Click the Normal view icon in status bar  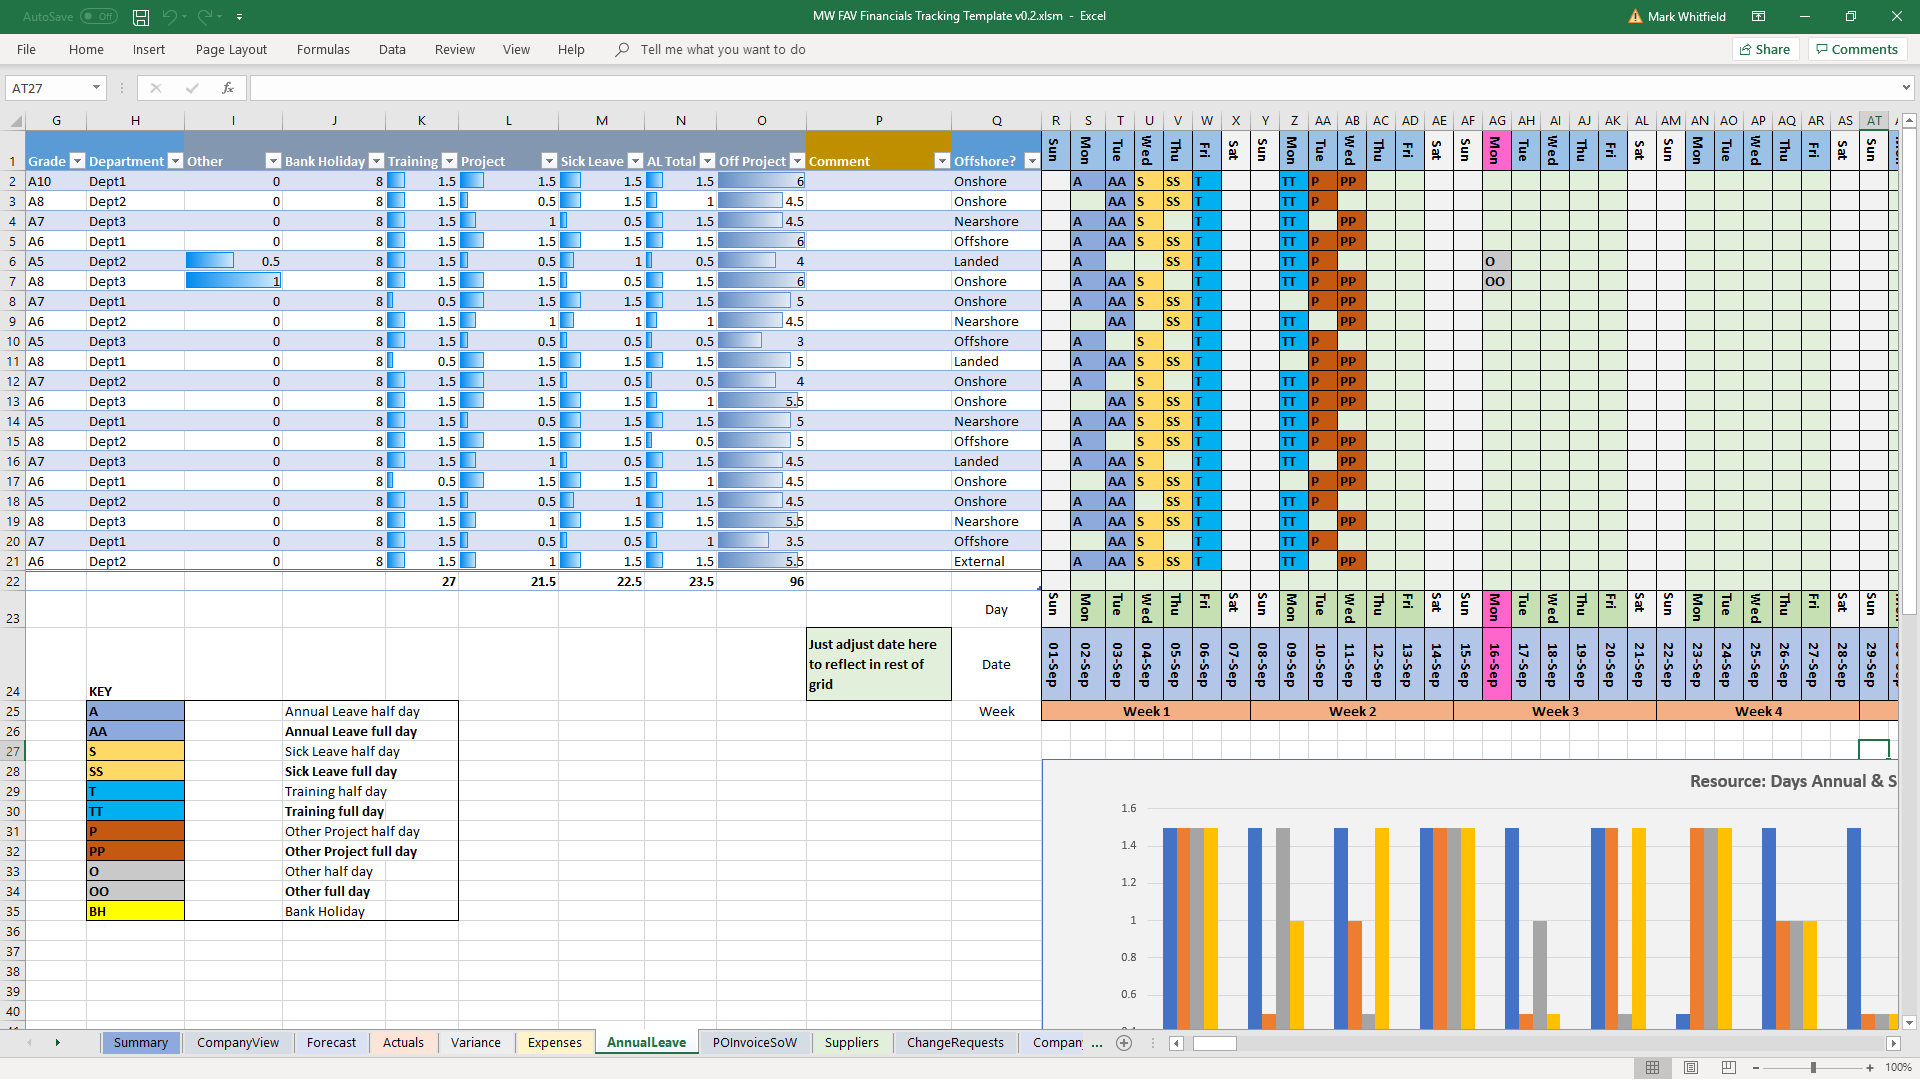tap(1652, 1067)
